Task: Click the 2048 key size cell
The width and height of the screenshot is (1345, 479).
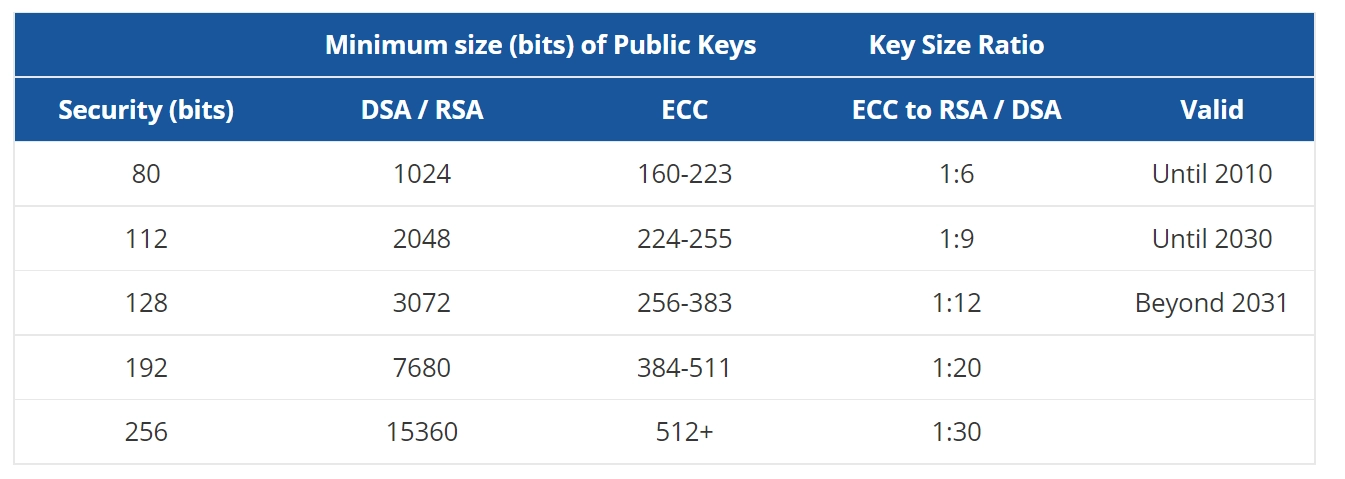Action: [x=422, y=239]
